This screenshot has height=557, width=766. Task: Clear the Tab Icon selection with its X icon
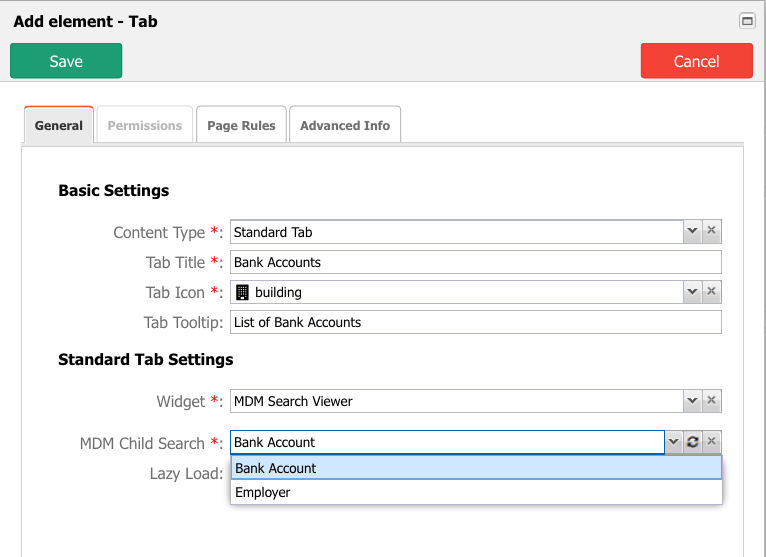pos(711,292)
